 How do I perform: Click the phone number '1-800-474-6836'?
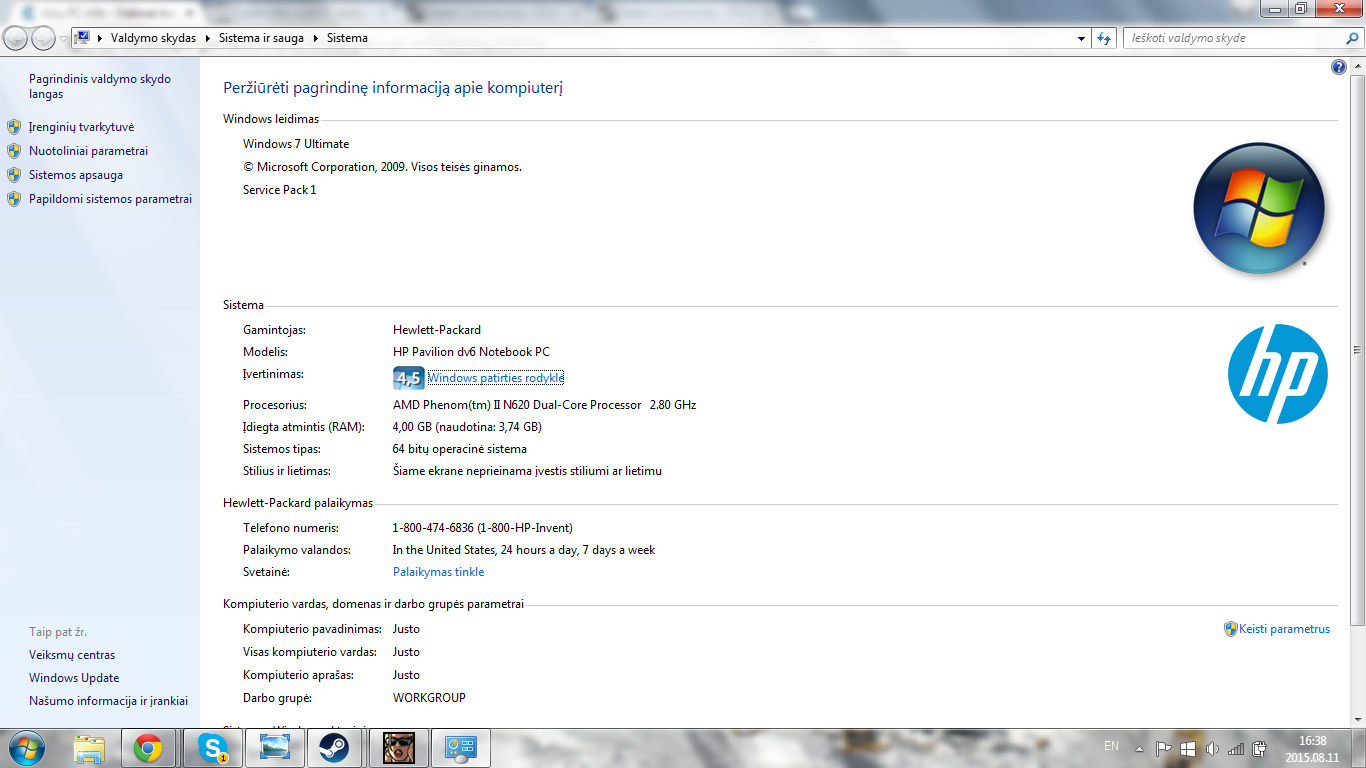coord(433,528)
